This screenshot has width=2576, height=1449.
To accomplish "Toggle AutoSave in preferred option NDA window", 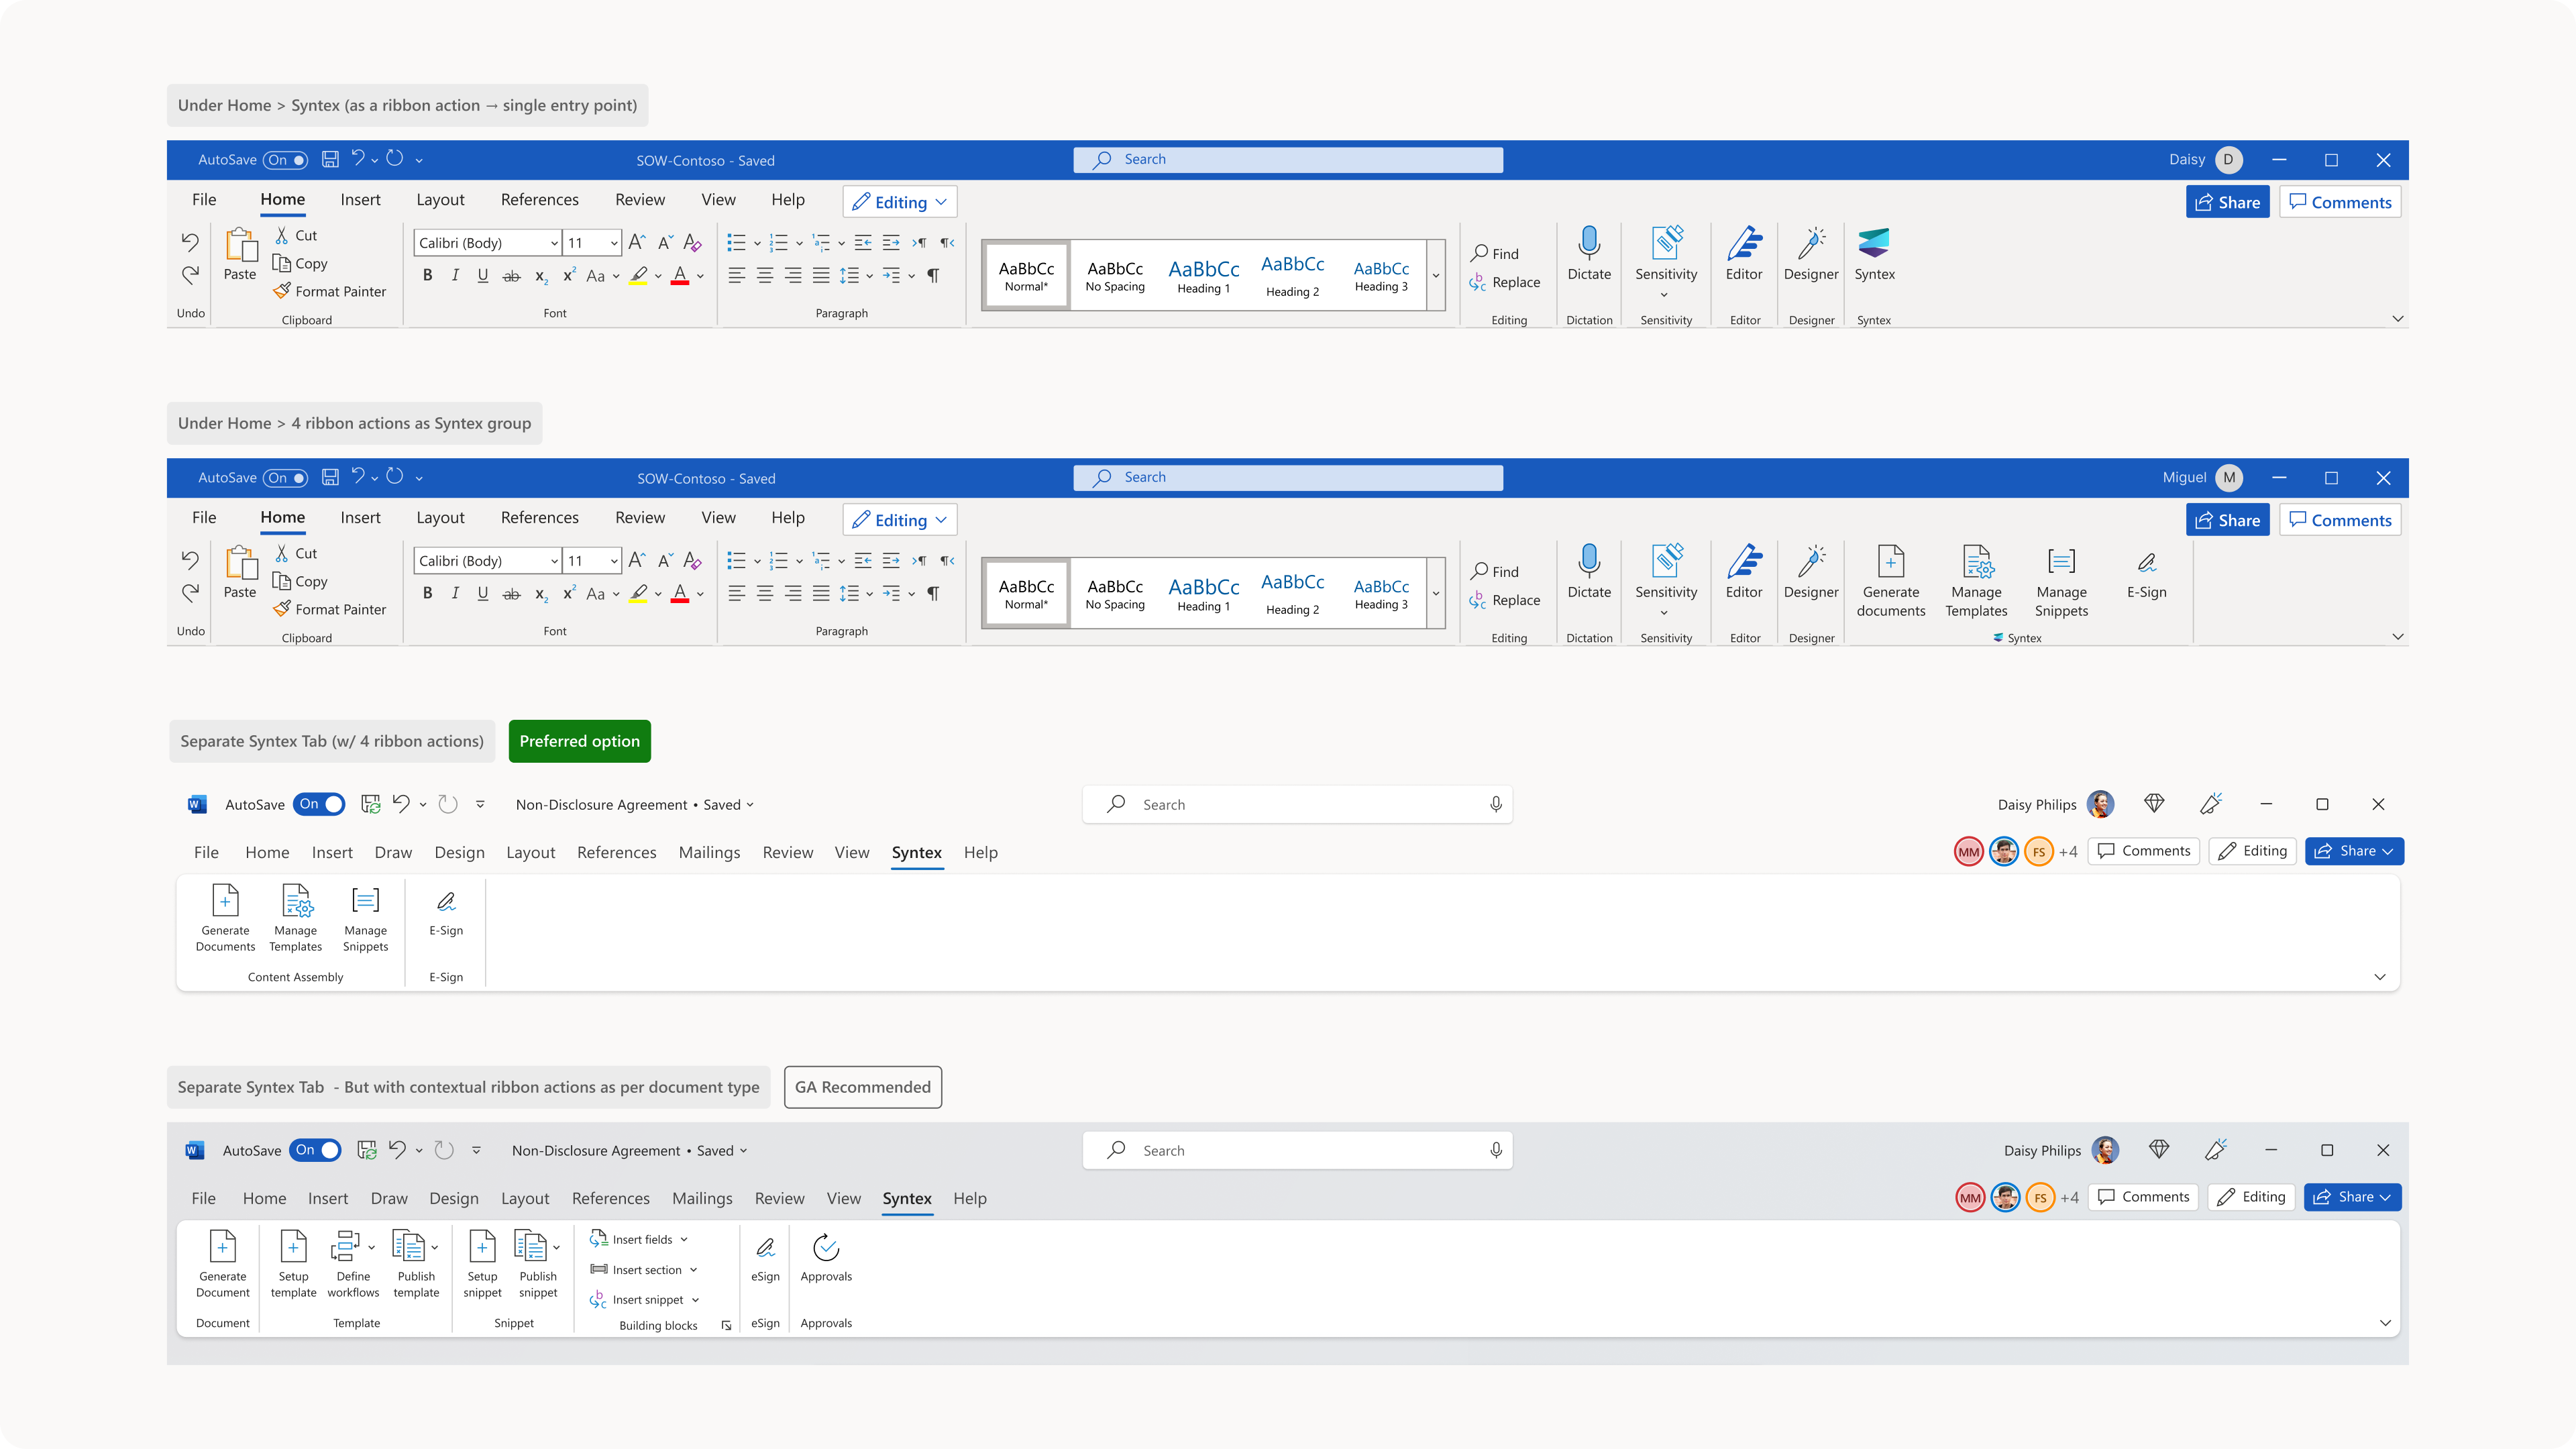I will (x=319, y=804).
